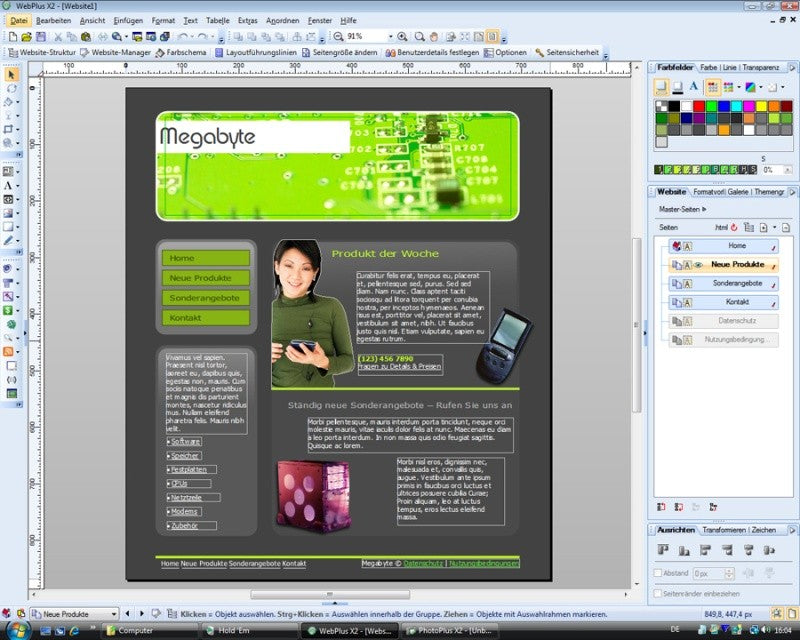
Task: Open the Windows Start button
Action: pyautogui.click(x=17, y=630)
